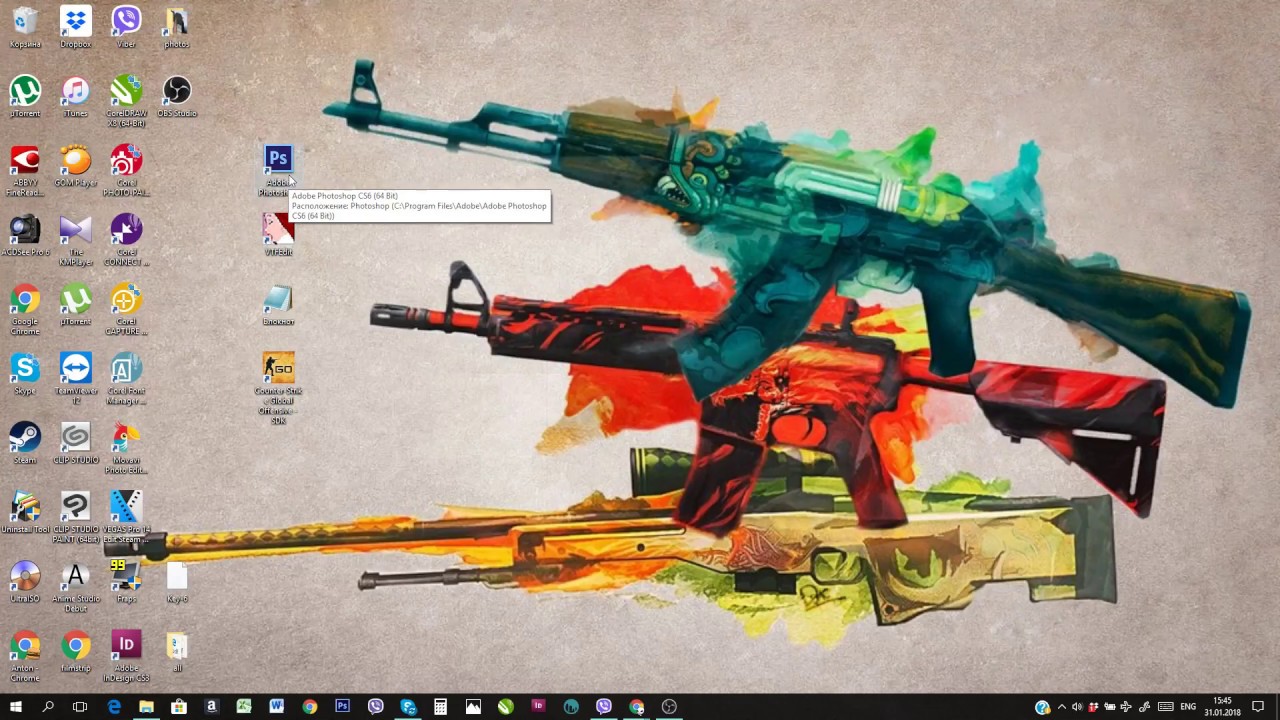Select the CorelDRAW X8 (64-Bit) shortcut
The image size is (1280, 720).
126,101
